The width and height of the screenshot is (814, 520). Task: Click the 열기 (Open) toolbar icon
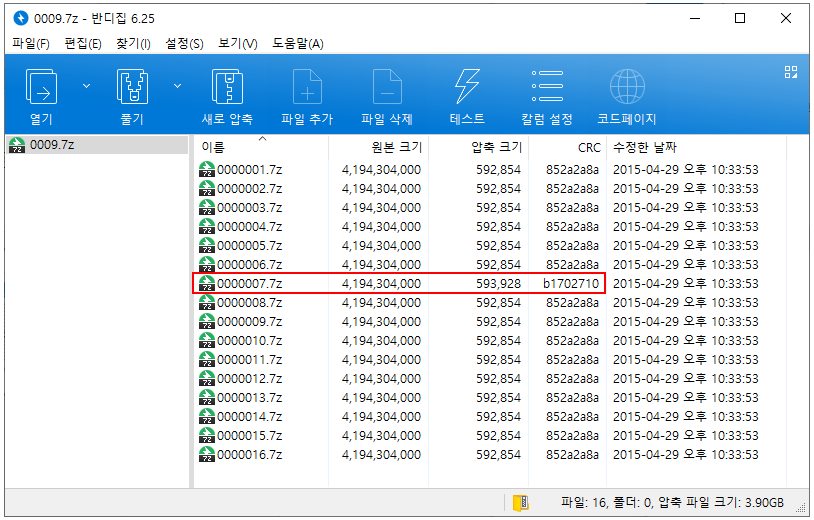tap(41, 87)
